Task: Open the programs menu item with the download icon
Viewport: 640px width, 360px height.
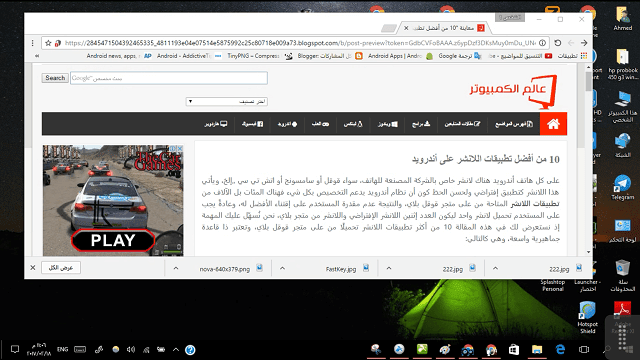Action: (421, 124)
